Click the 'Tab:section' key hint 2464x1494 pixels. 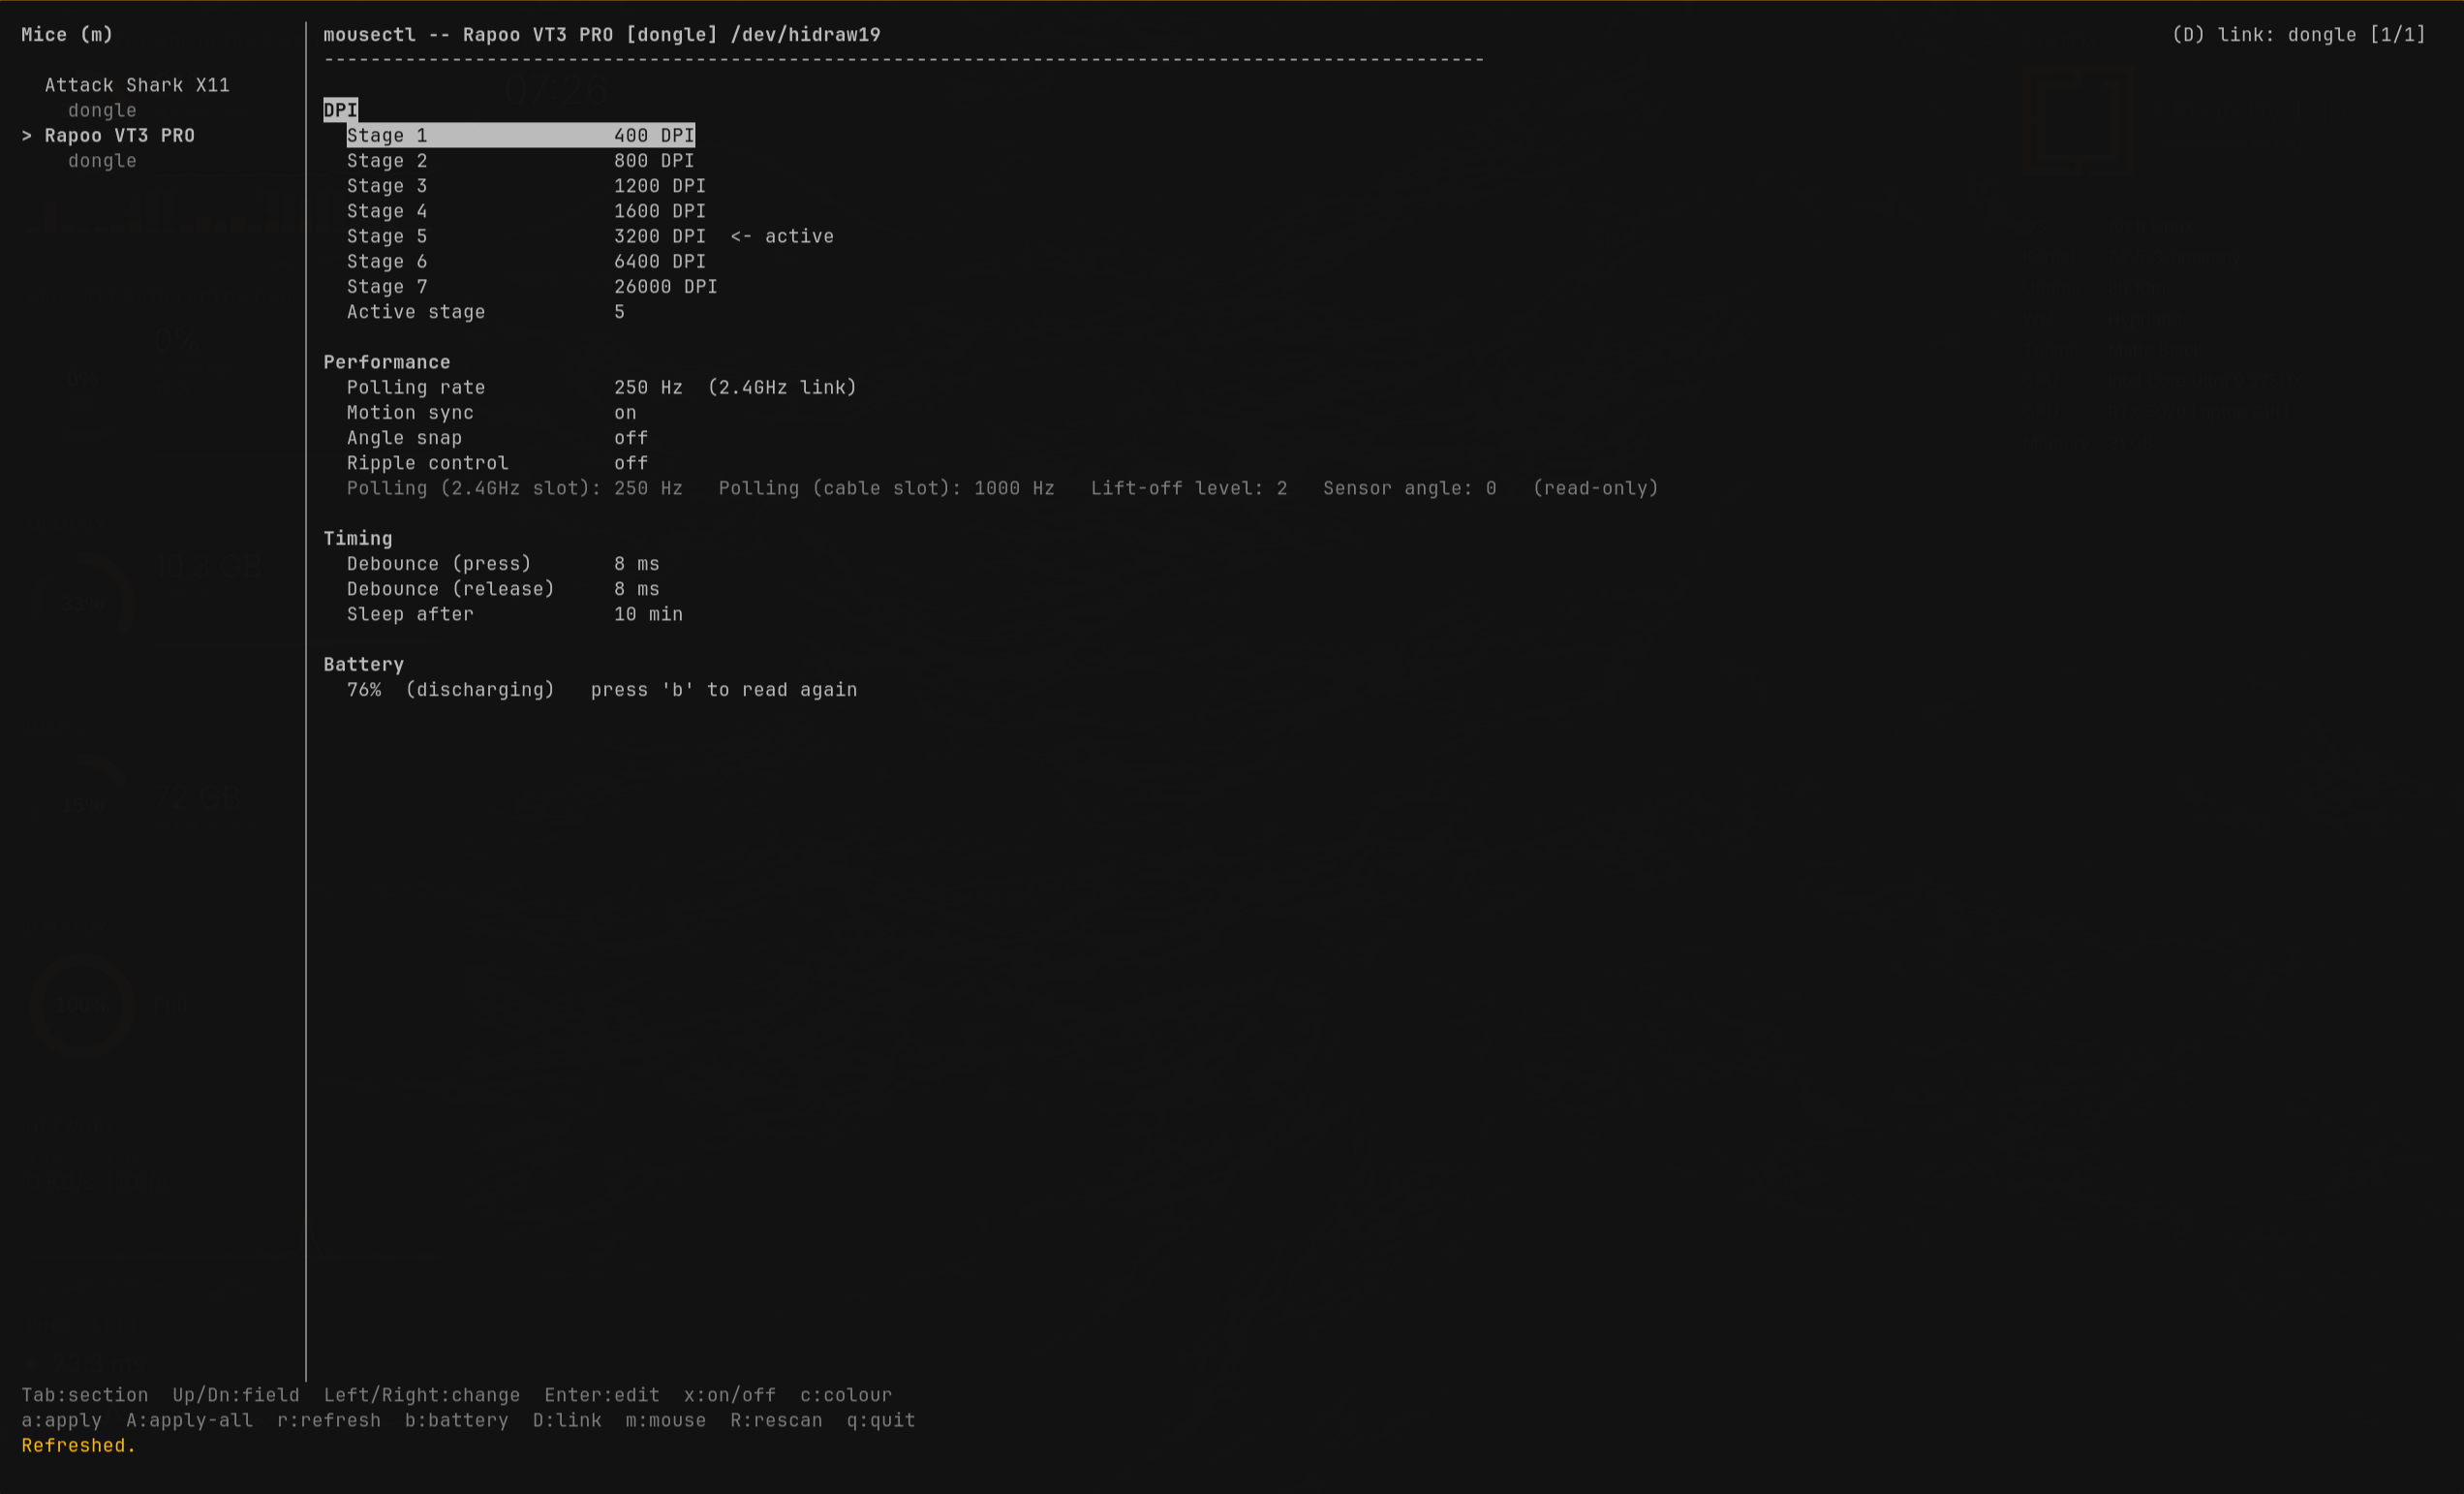tap(85, 1395)
